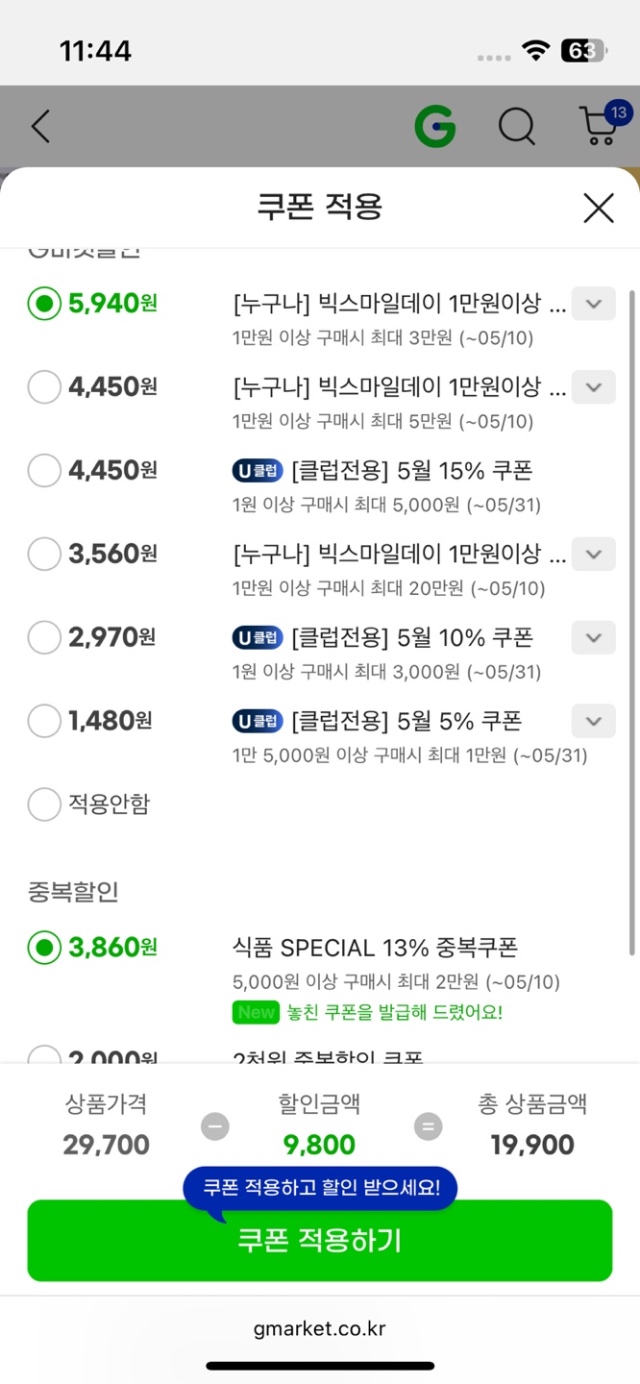Open Gmarket home via G logo
The height and width of the screenshot is (1384, 640).
click(435, 126)
